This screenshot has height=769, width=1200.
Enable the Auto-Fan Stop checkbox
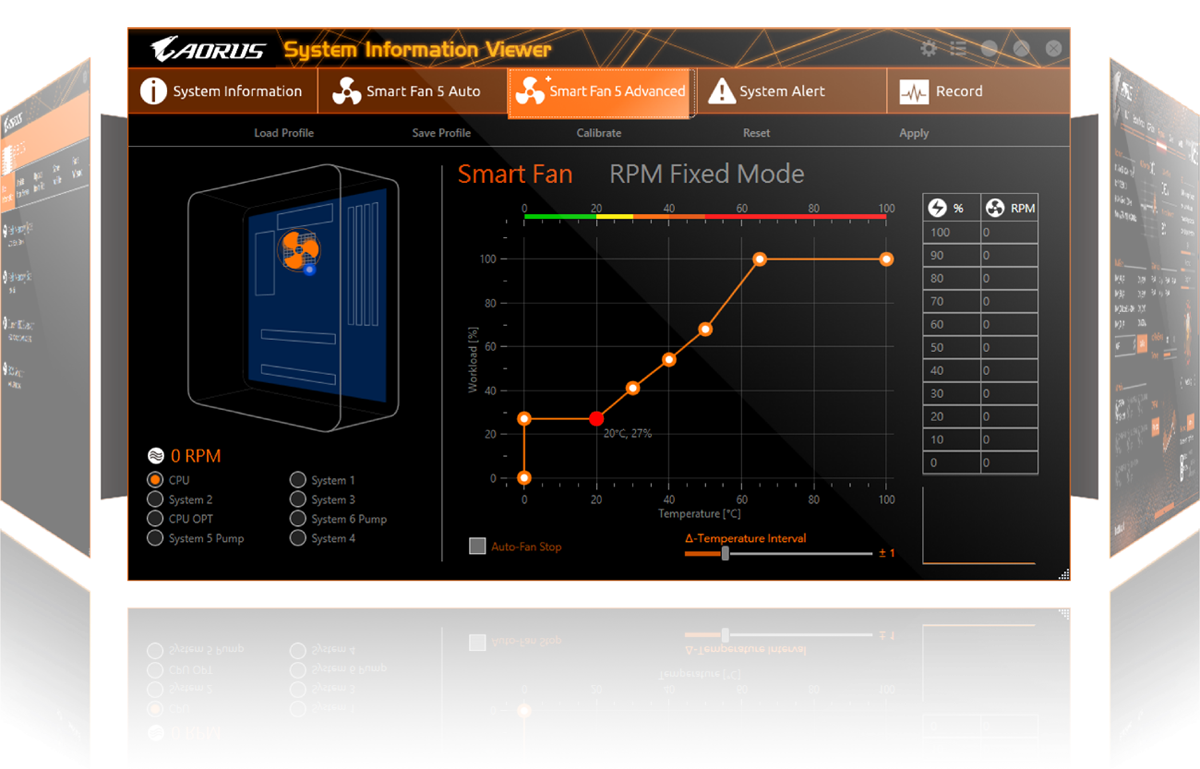click(x=478, y=547)
